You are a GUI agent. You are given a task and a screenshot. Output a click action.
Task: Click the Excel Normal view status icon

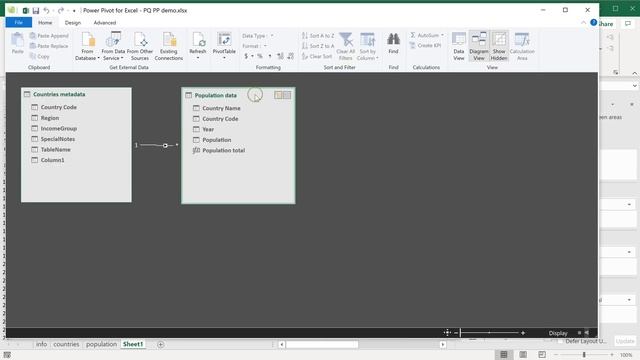pos(504,355)
